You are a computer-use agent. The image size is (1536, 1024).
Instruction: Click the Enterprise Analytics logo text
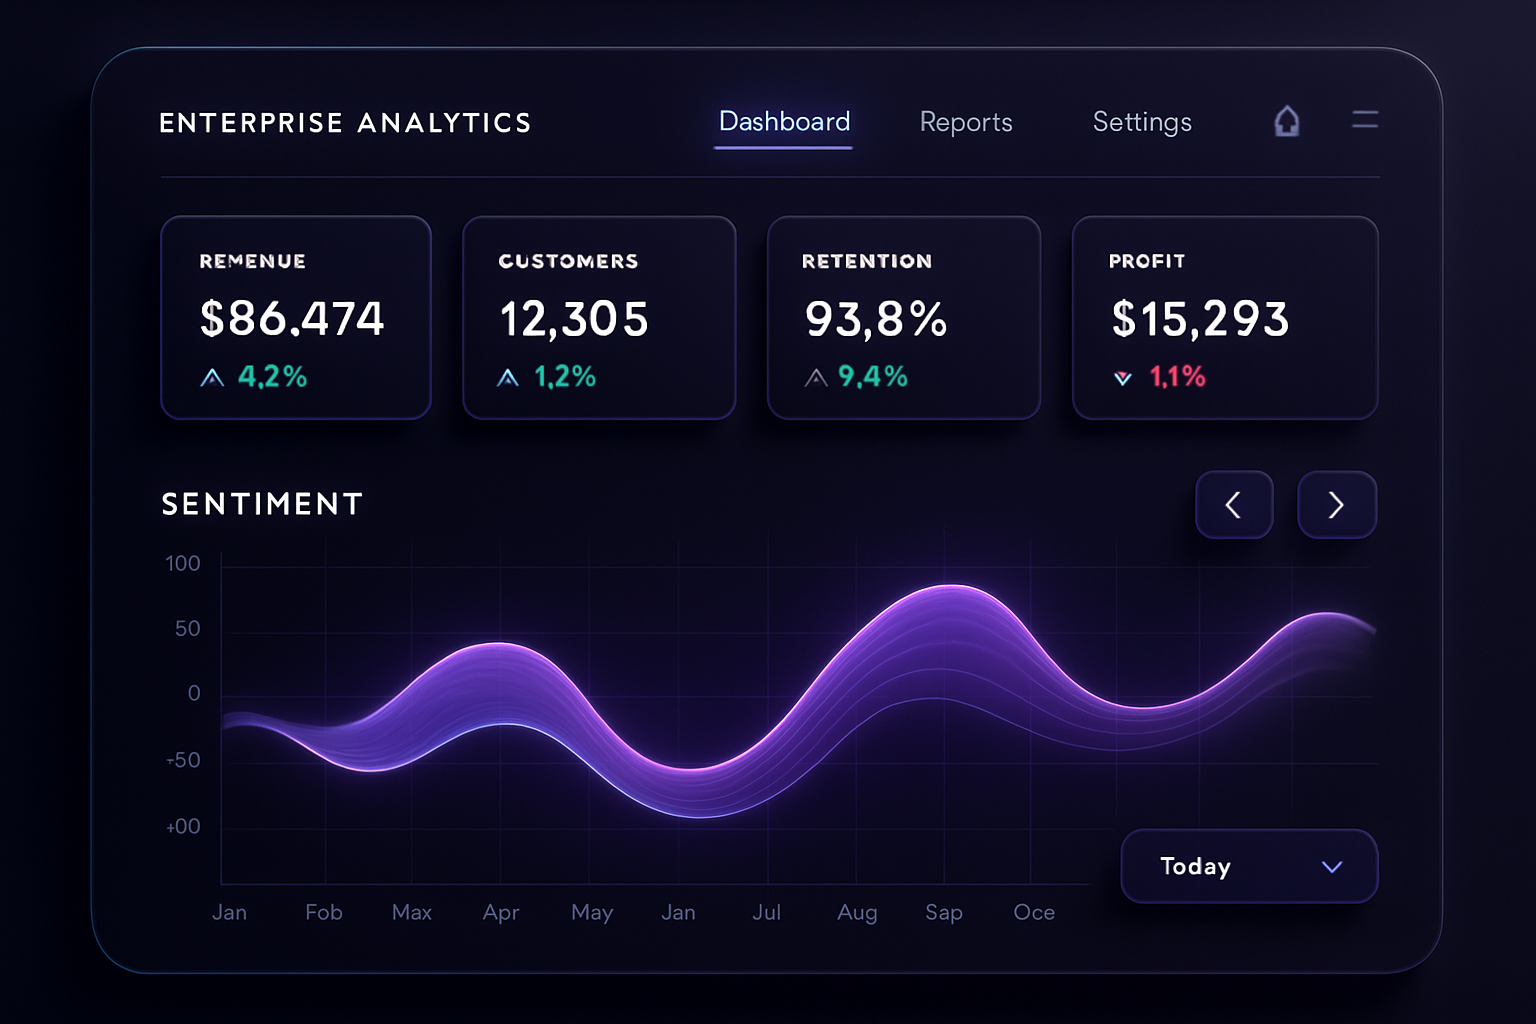345,122
